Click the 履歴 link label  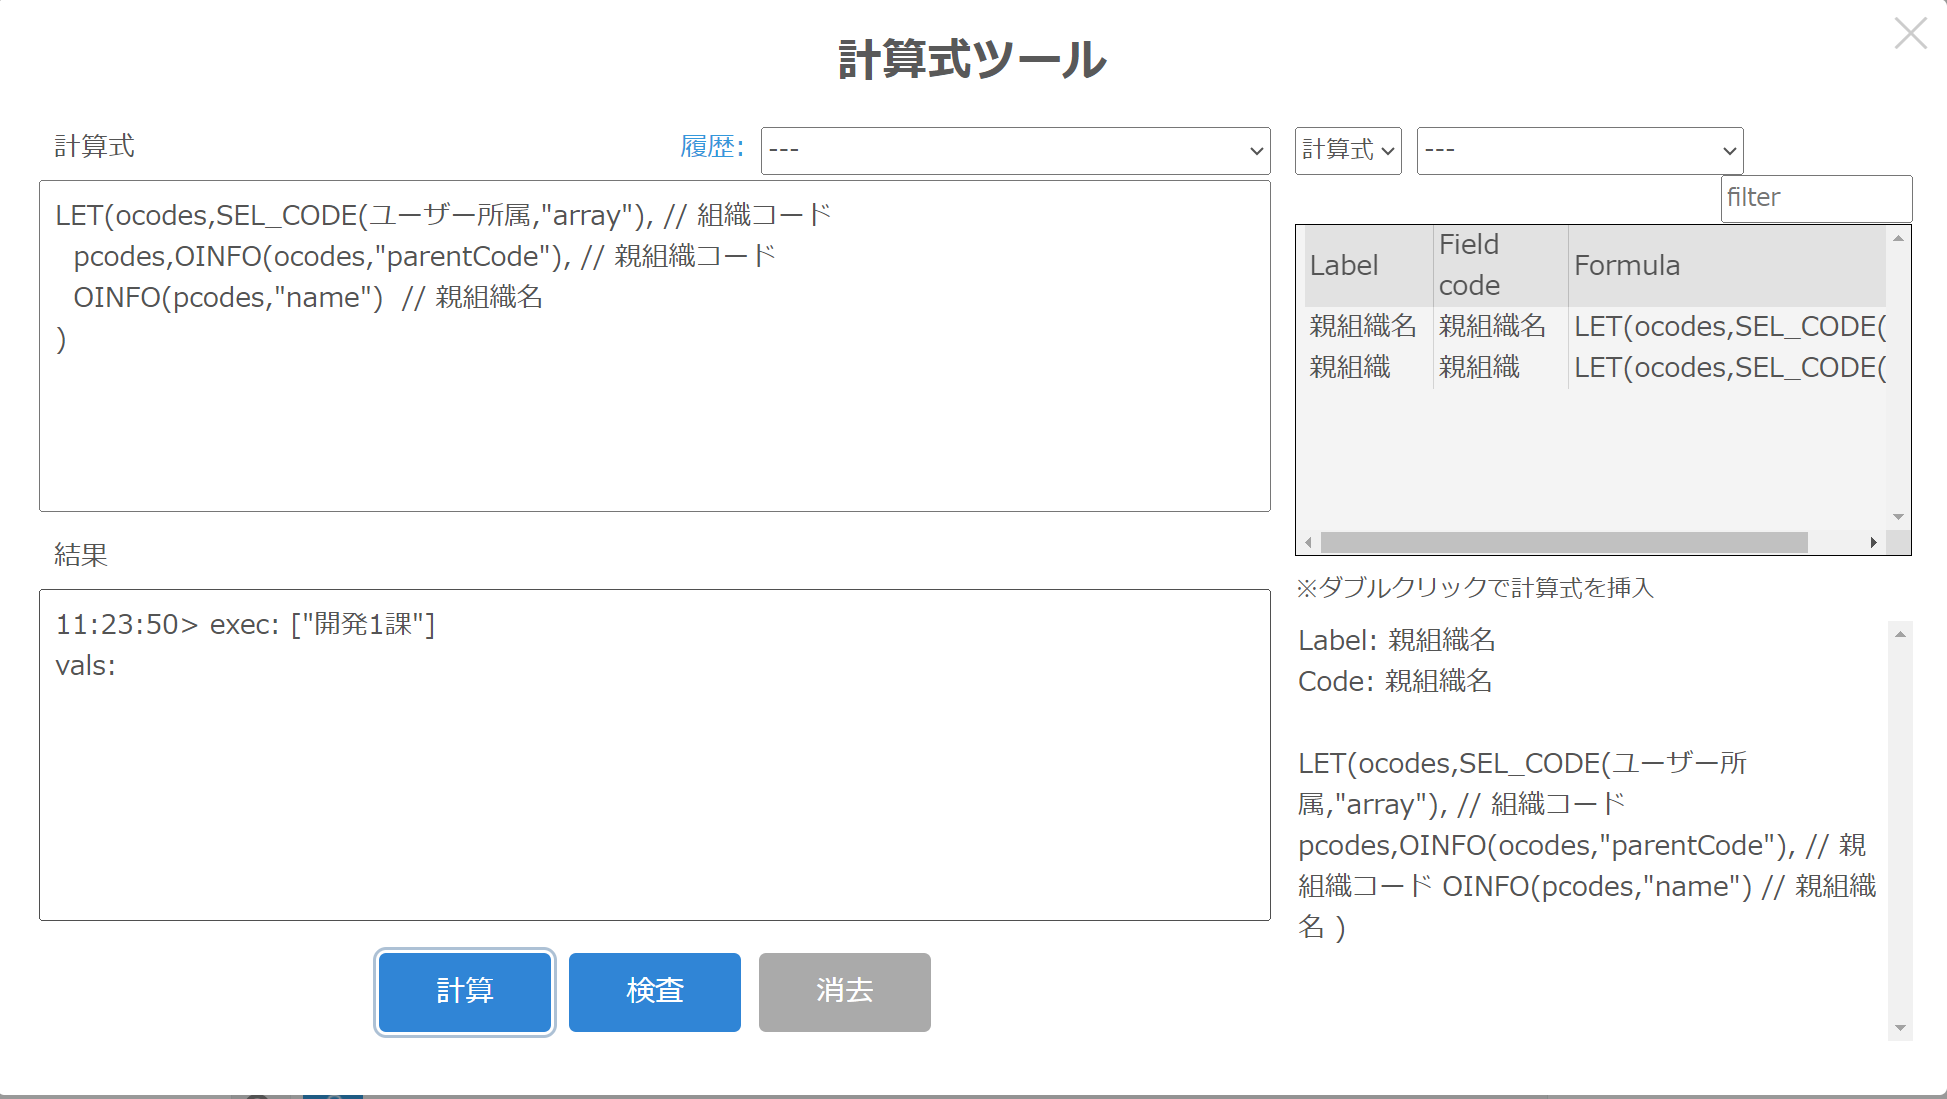point(710,147)
